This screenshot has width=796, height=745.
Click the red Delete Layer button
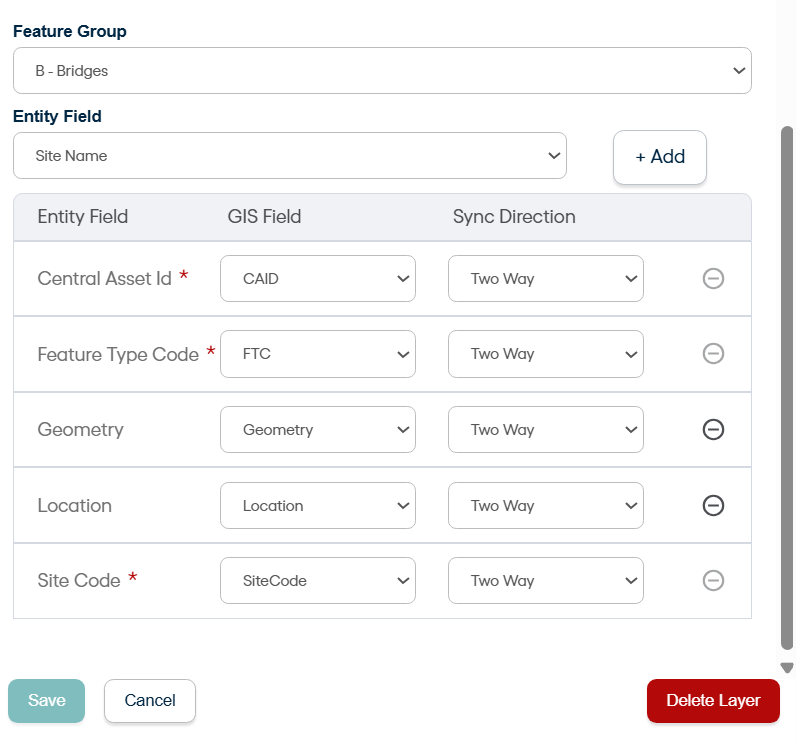pyautogui.click(x=713, y=700)
